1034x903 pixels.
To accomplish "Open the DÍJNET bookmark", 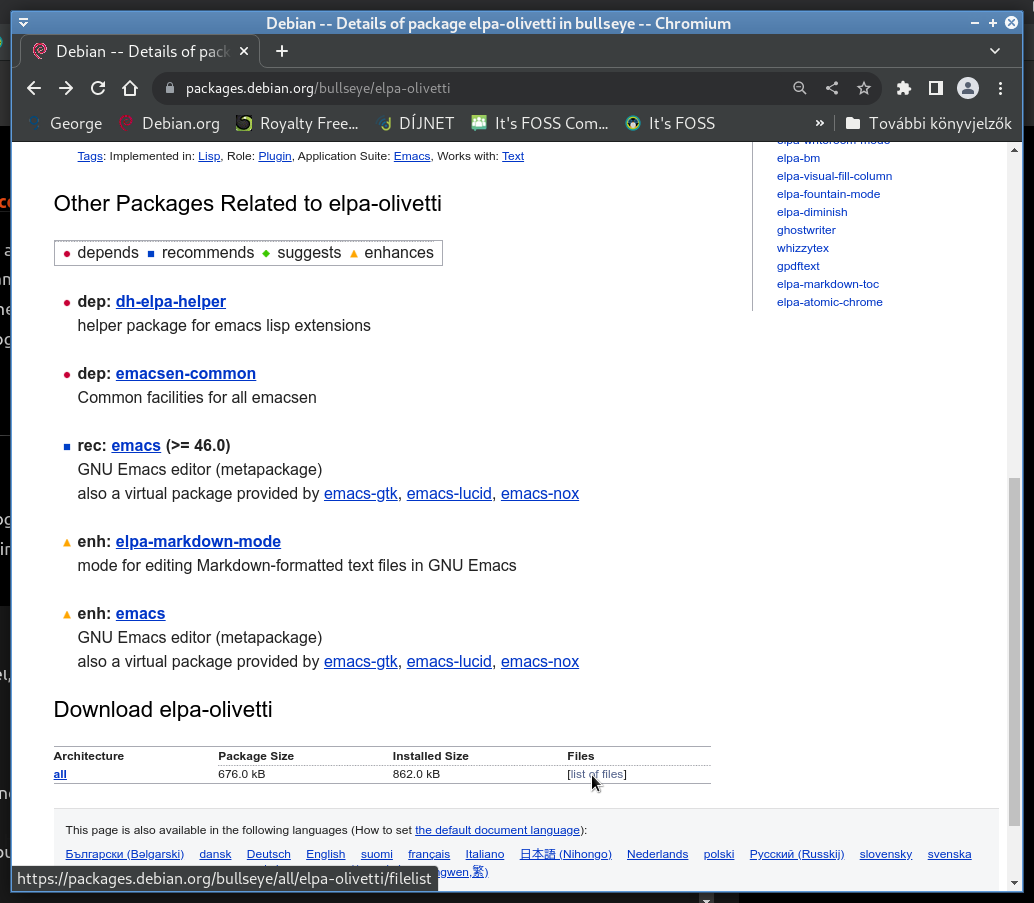I will 415,123.
